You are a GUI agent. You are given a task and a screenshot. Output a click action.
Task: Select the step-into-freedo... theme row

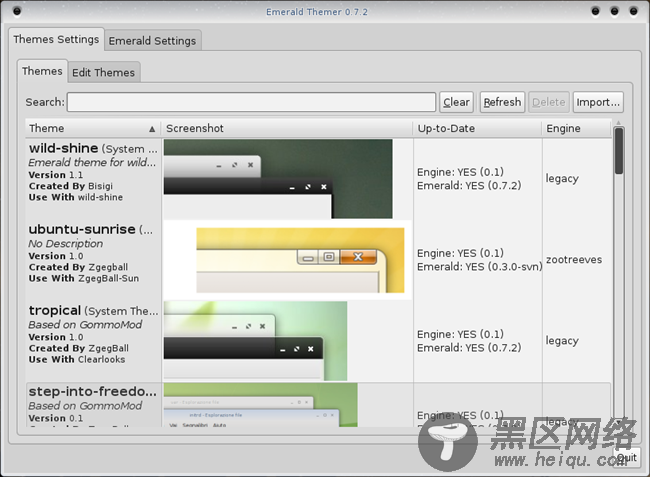318,405
